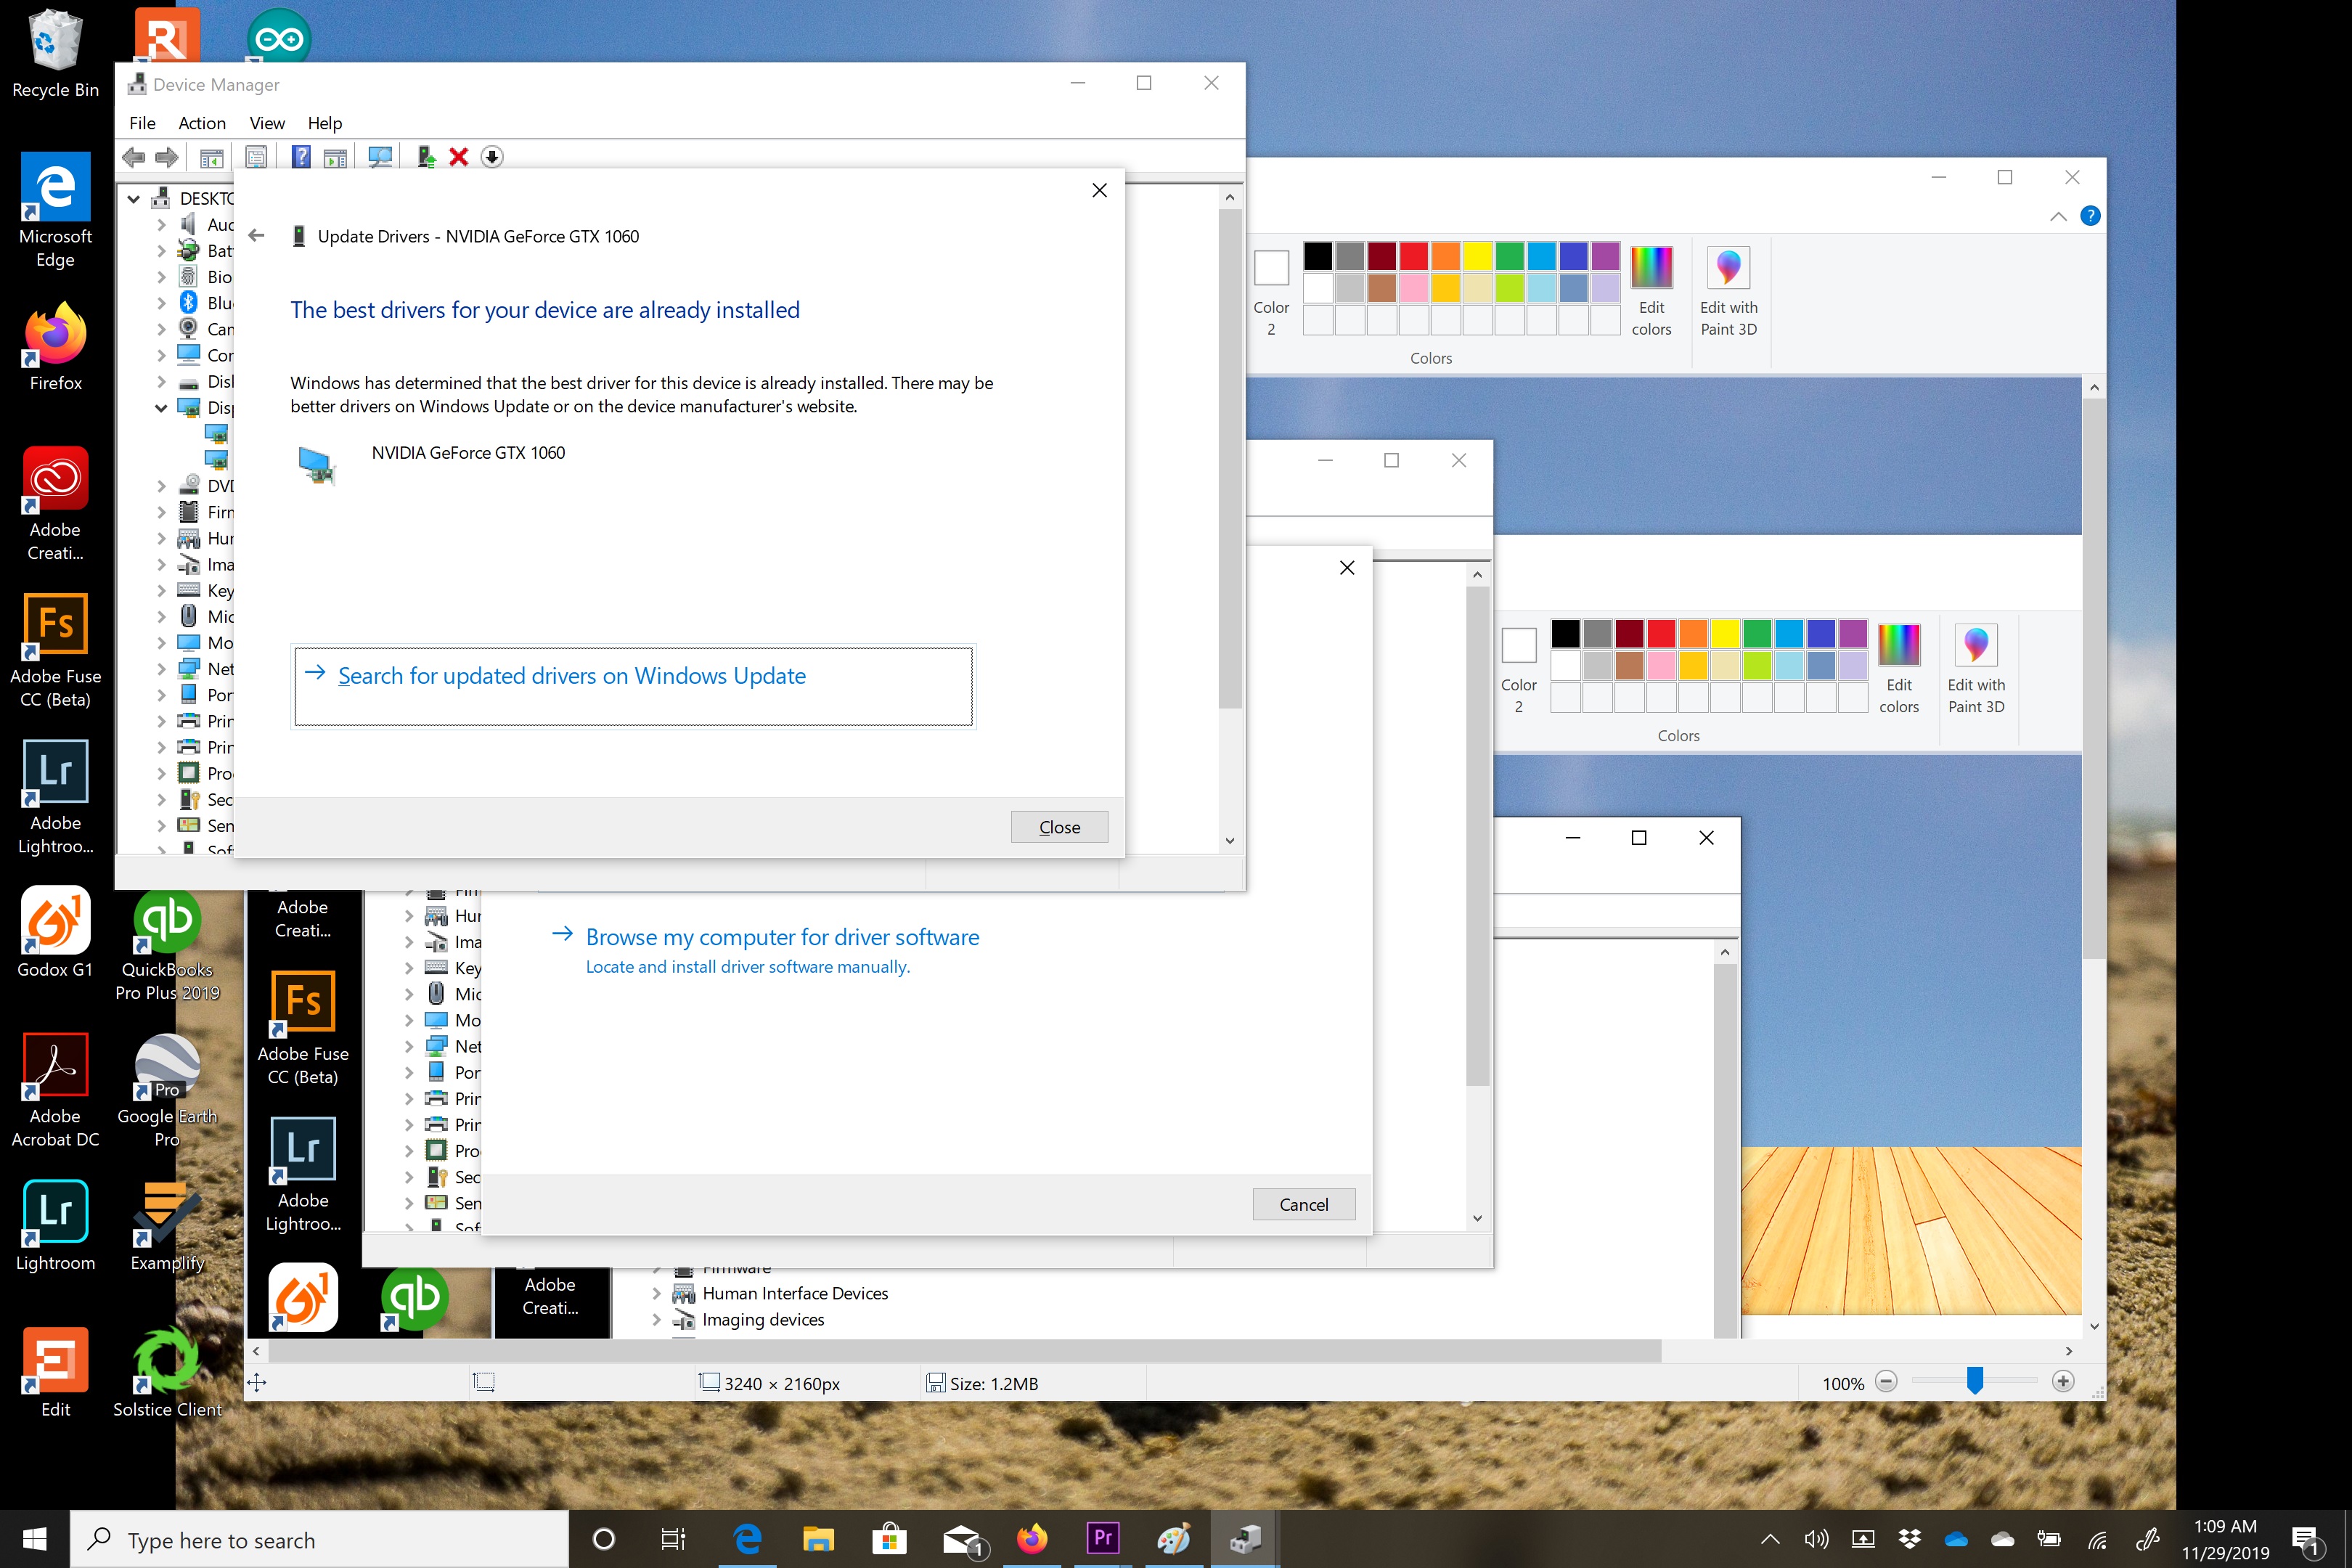Collapse the DESKTOP root tree node
The image size is (2352, 1568).
[x=133, y=199]
